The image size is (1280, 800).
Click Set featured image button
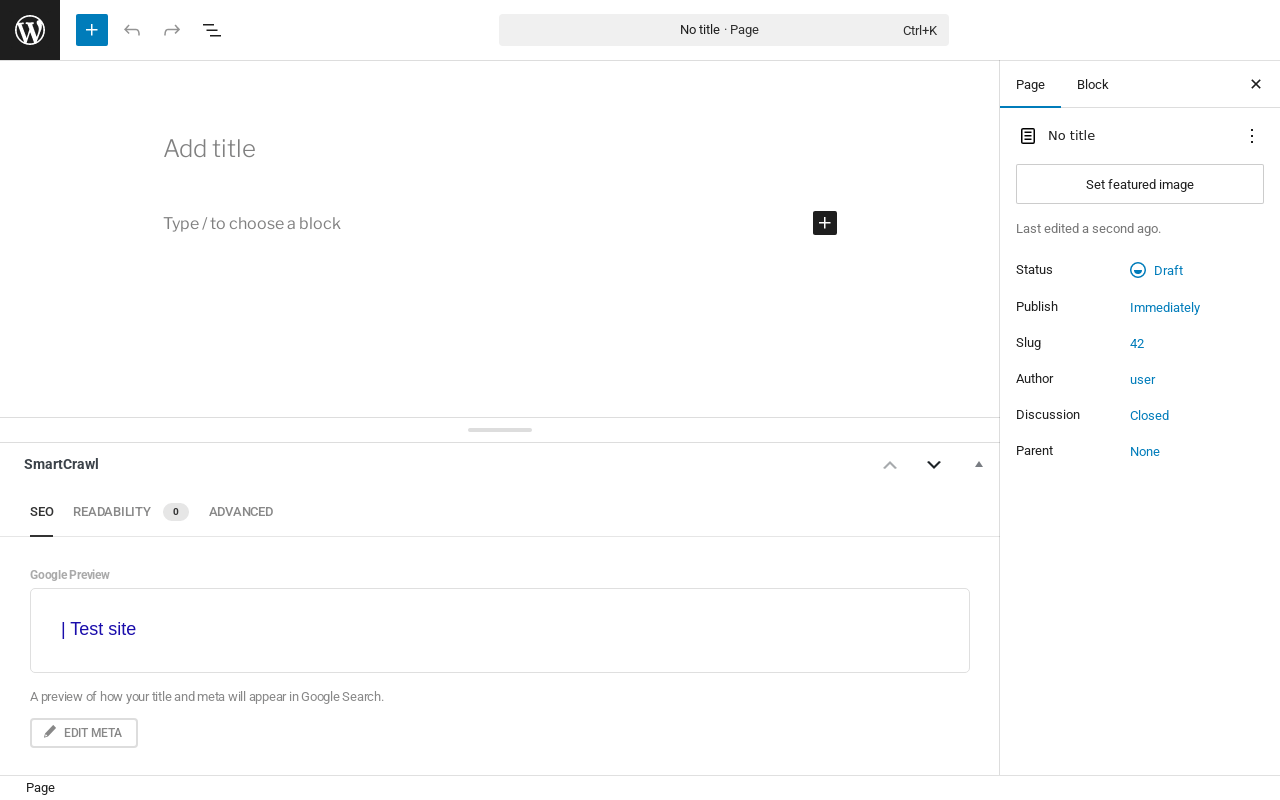click(x=1140, y=184)
